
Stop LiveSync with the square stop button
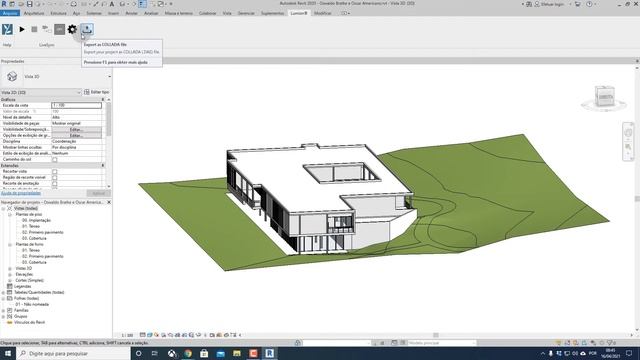pyautogui.click(x=34, y=29)
